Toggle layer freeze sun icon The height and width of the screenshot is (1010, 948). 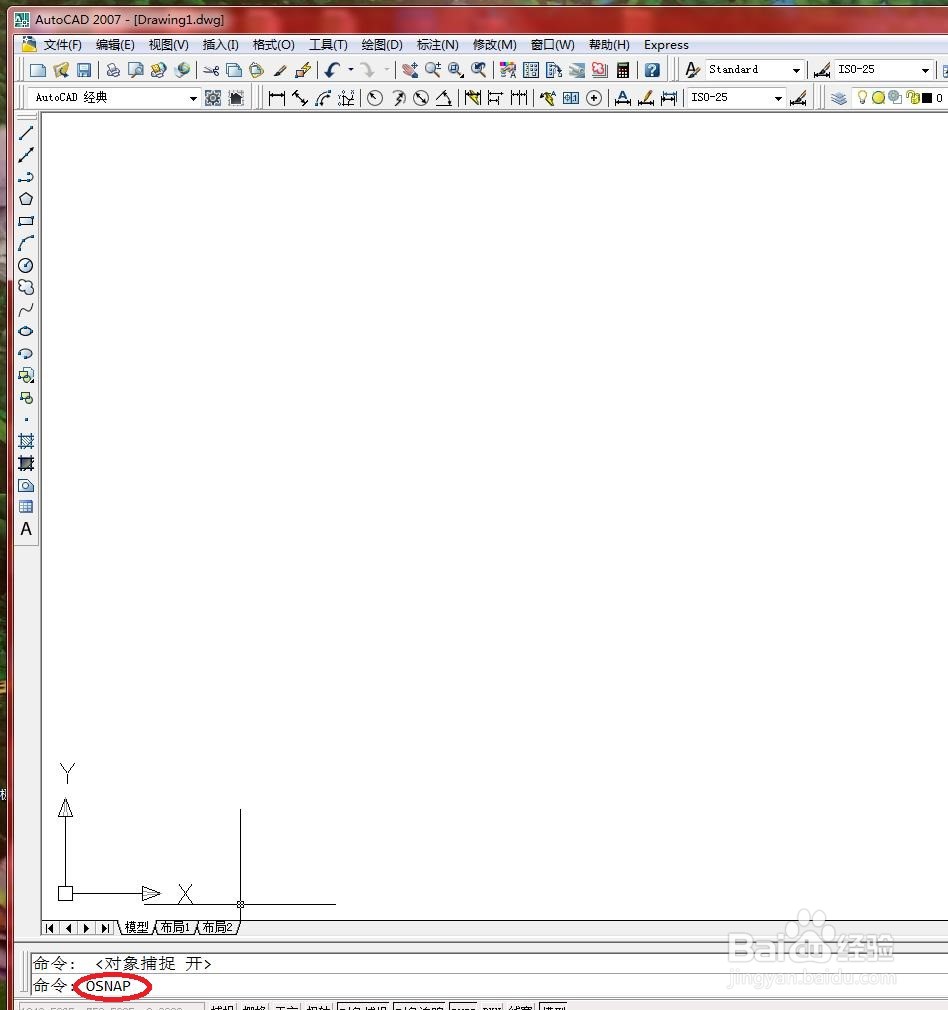pos(878,98)
